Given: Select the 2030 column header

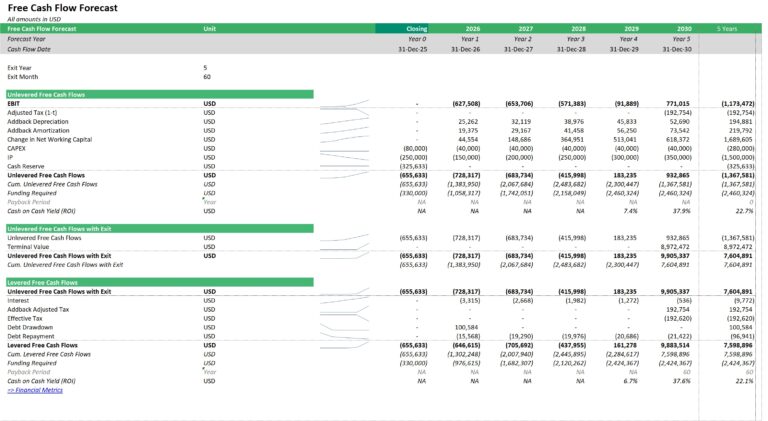Looking at the screenshot, I should (x=684, y=29).
